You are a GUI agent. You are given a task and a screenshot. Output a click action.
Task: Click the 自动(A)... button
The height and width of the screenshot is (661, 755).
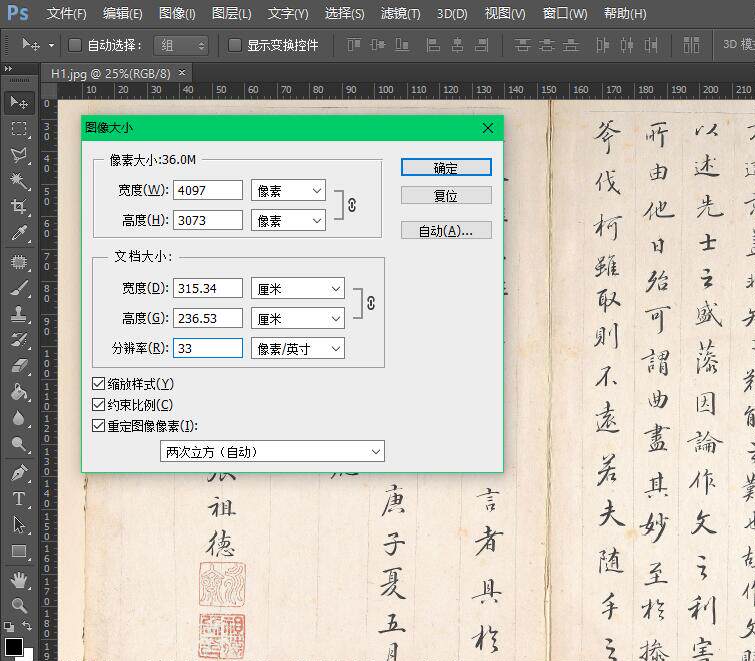446,231
